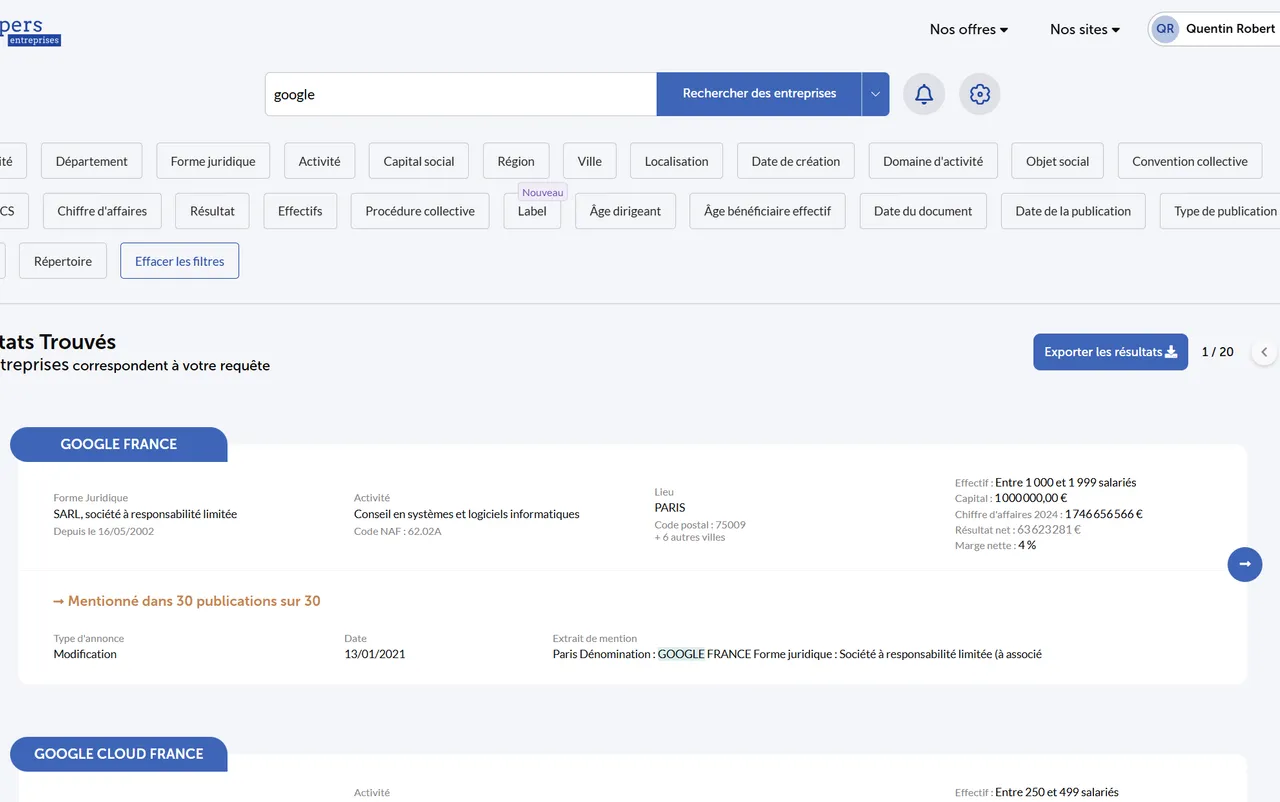The image size is (1280, 802).
Task: Export results with Exporter les résultats
Action: pyautogui.click(x=1110, y=352)
